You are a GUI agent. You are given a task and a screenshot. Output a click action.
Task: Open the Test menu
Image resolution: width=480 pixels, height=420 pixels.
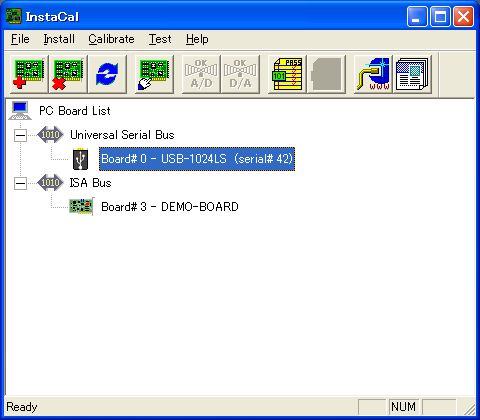point(160,39)
